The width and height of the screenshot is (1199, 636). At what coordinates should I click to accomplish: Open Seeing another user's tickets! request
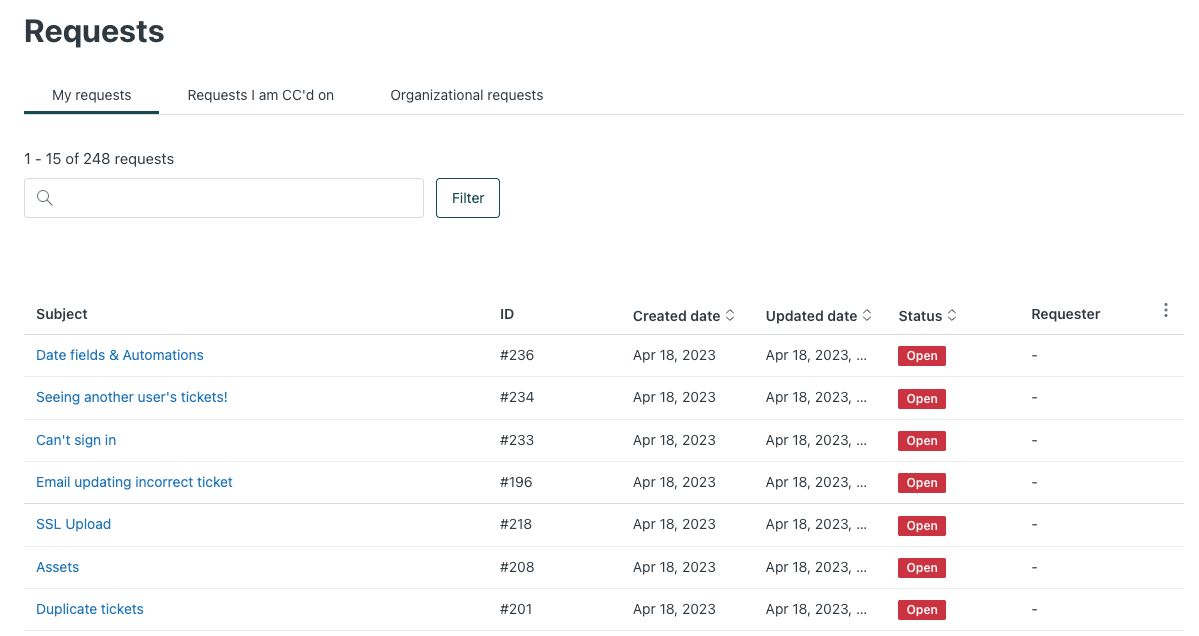132,397
